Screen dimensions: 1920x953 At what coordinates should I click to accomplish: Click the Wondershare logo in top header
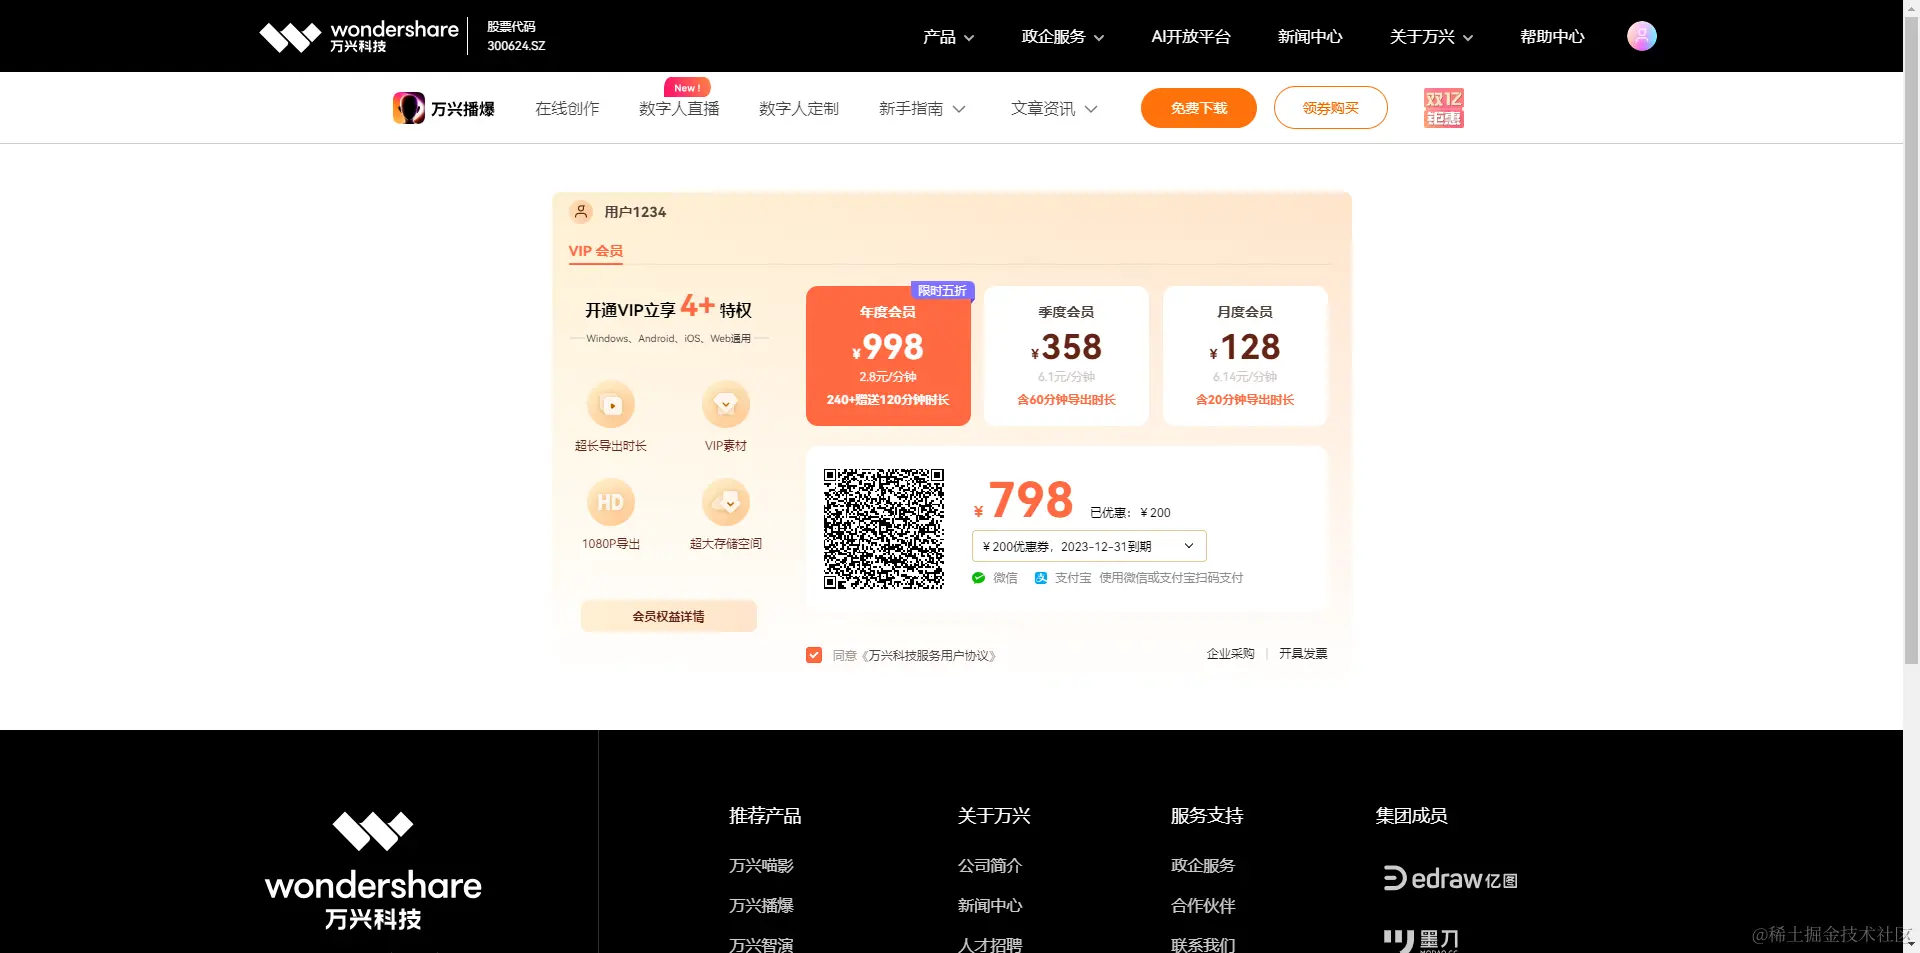pyautogui.click(x=359, y=36)
